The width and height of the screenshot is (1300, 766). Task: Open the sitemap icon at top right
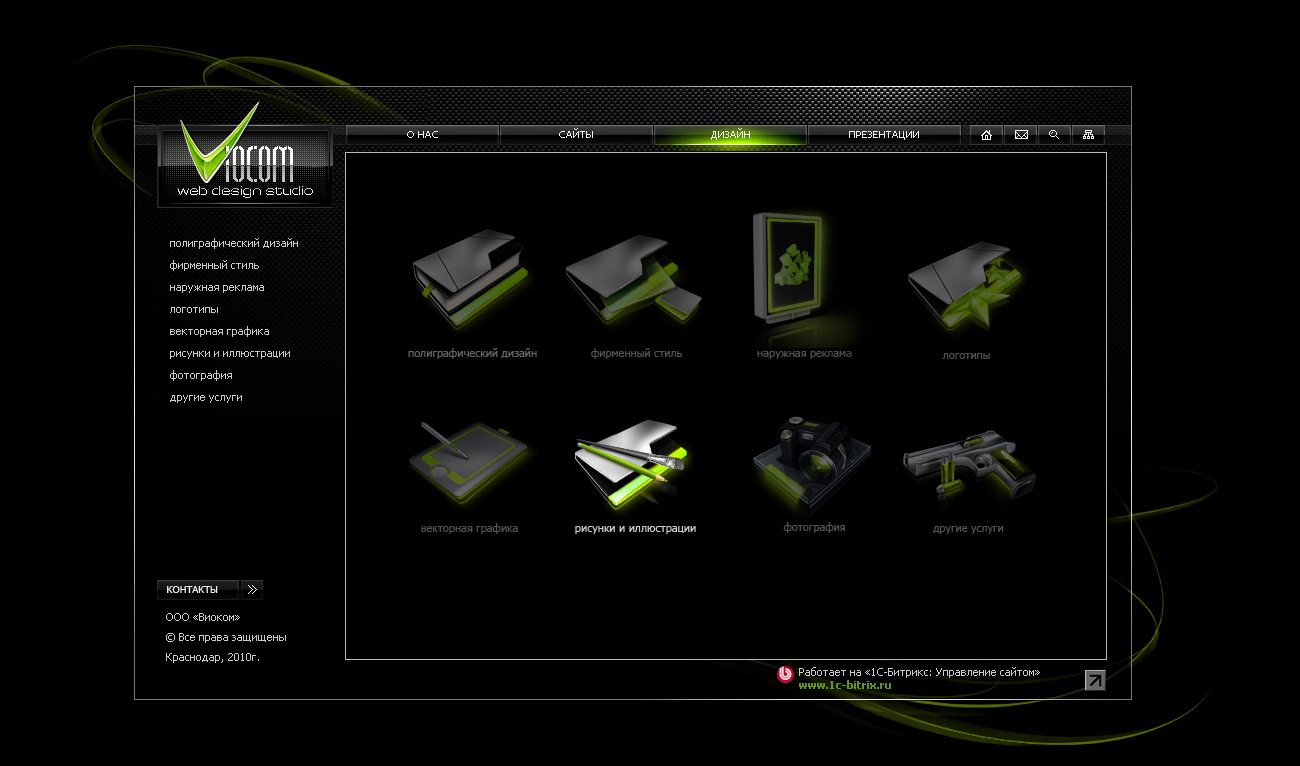[1088, 134]
